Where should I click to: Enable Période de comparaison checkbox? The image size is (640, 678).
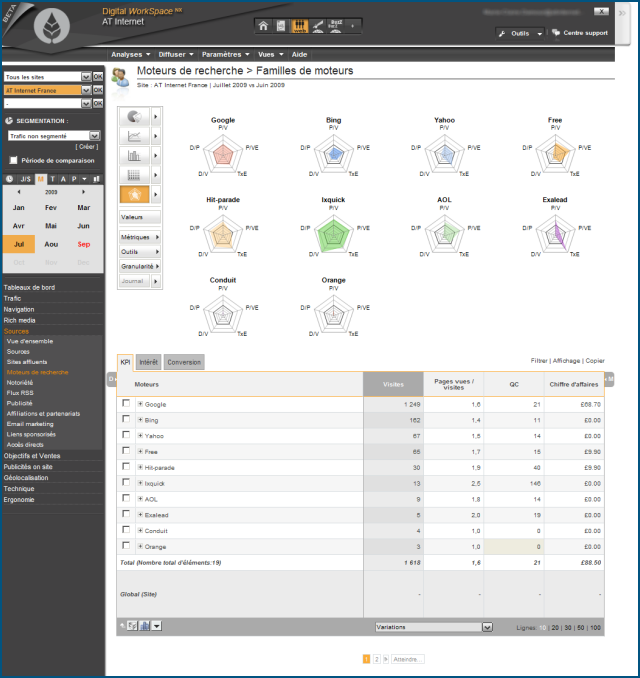coord(13,160)
